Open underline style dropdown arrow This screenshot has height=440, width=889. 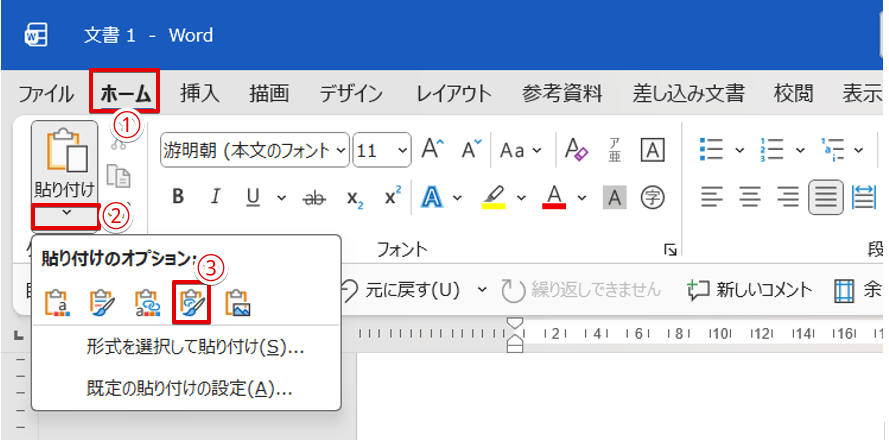281,197
